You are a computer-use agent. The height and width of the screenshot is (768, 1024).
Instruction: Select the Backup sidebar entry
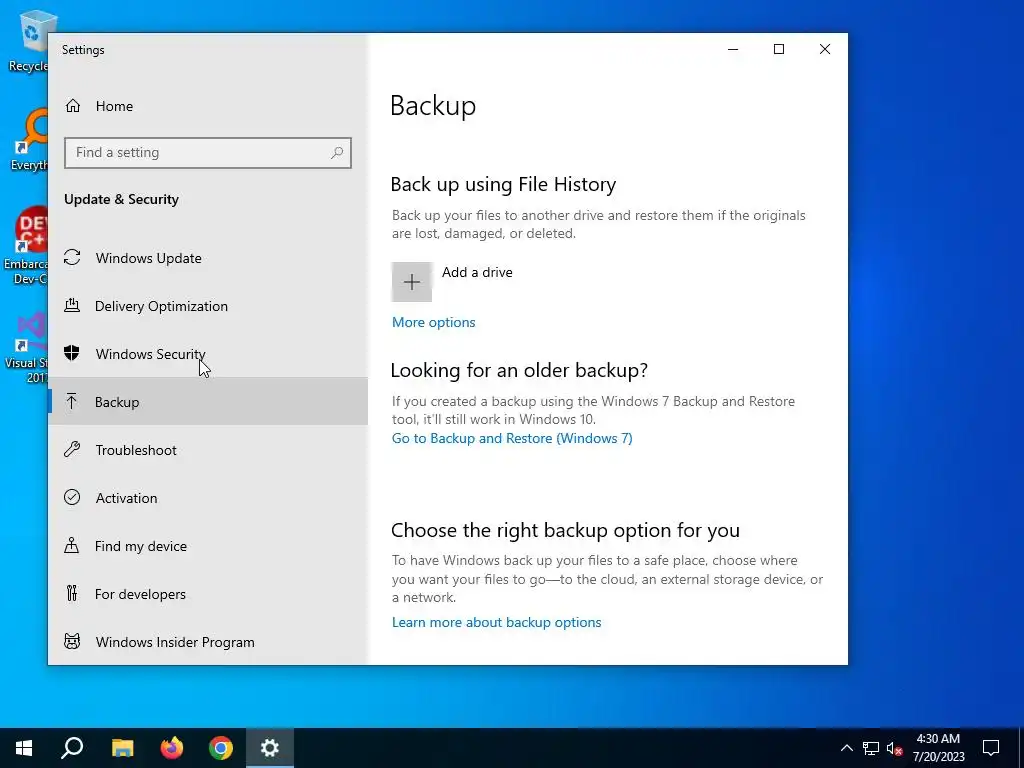[x=208, y=402]
